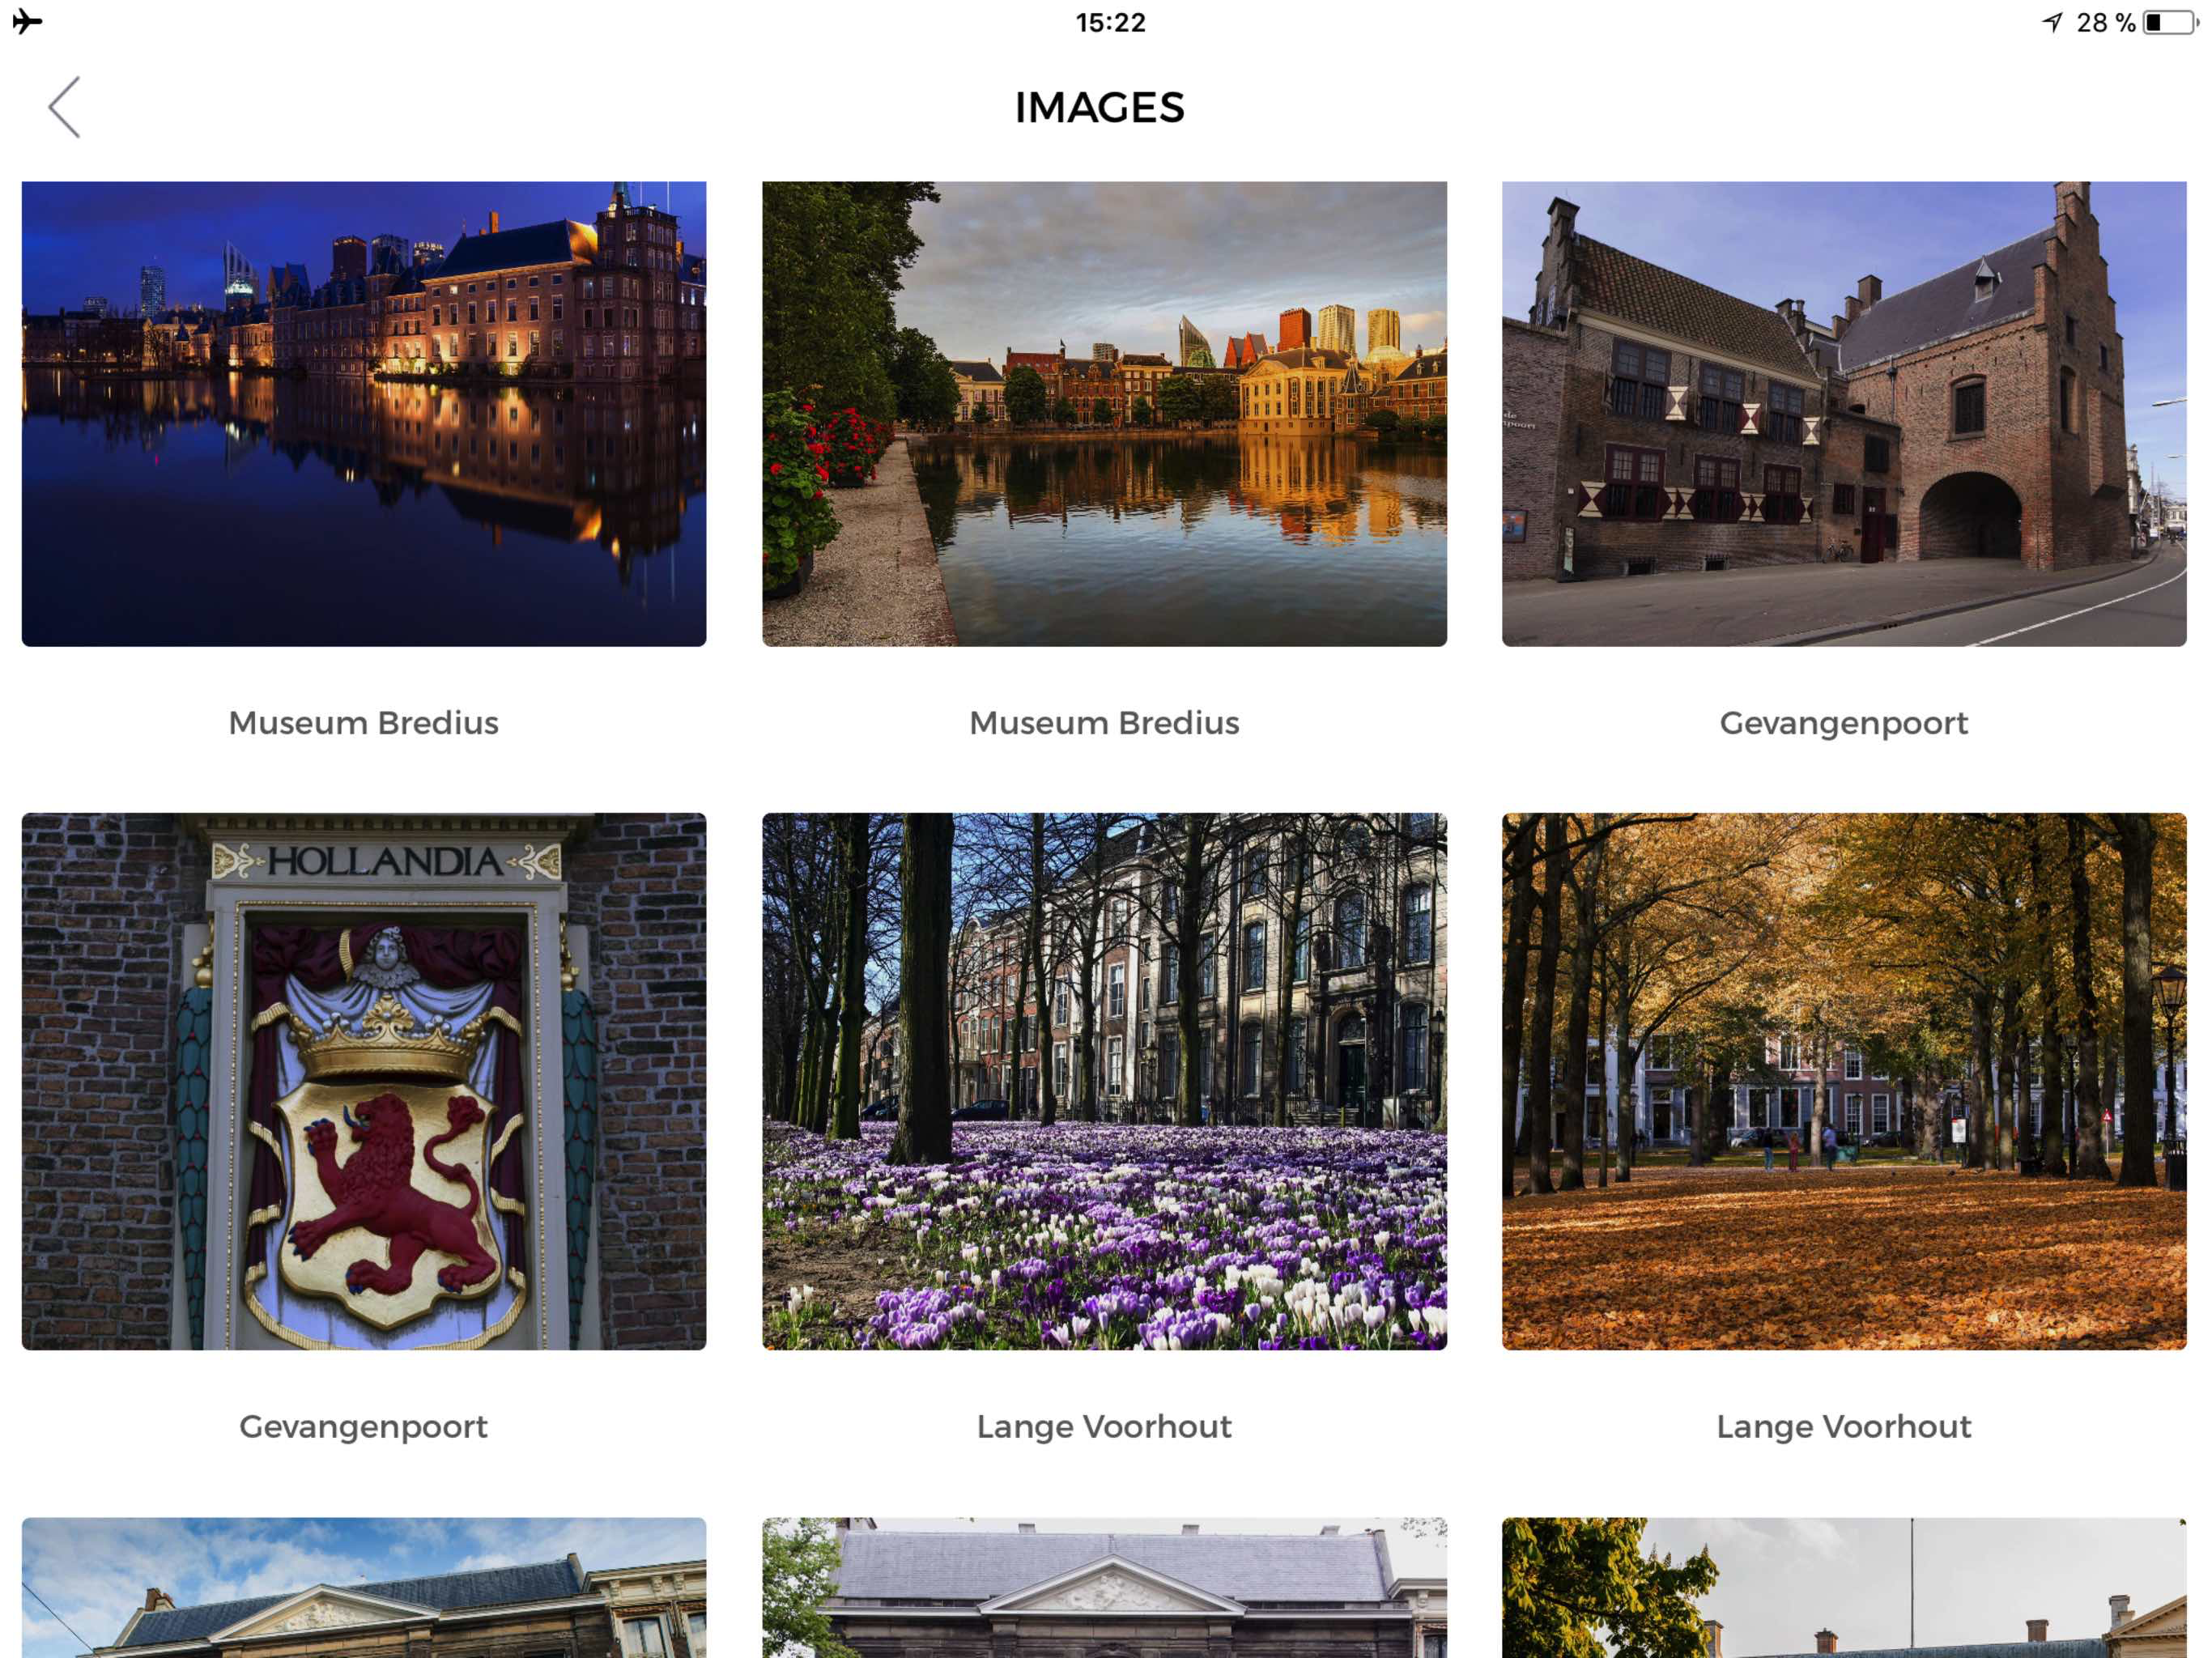The height and width of the screenshot is (1658, 2212).
Task: Open the brick Gevangenpoort gate building photo
Action: pos(1844,414)
